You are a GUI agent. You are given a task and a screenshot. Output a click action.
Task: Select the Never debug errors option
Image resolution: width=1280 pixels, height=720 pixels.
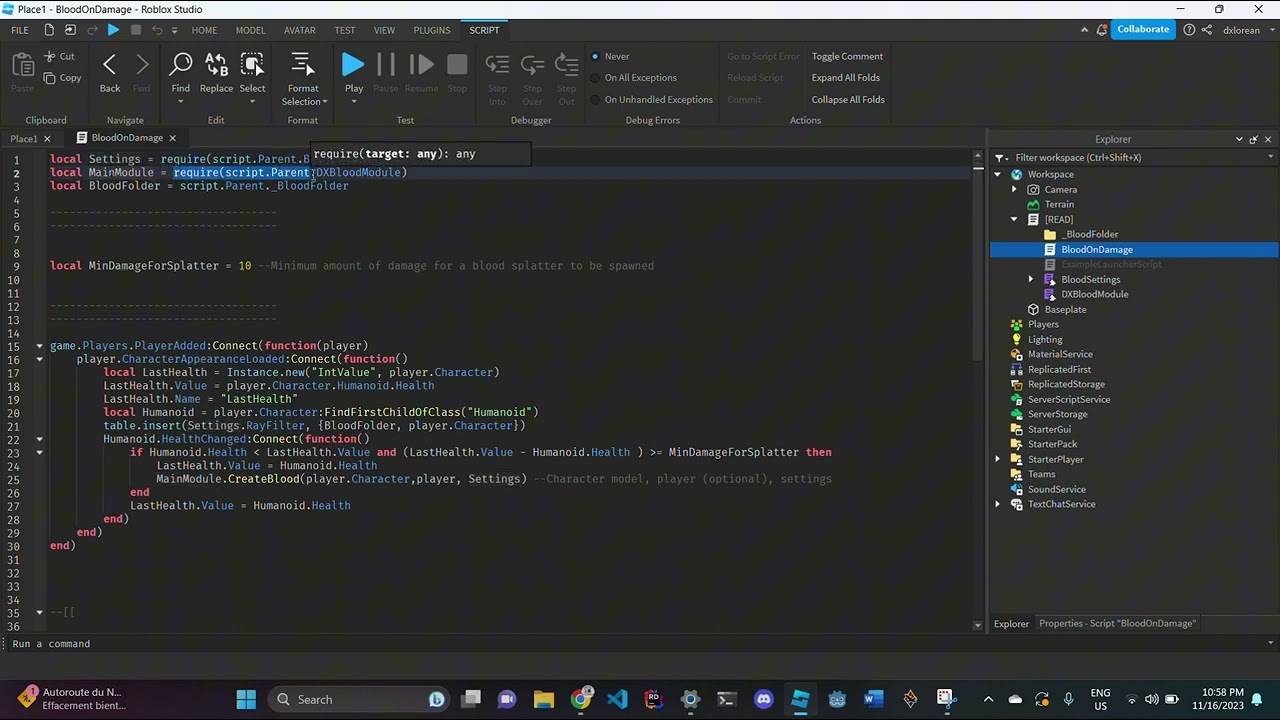(610, 56)
